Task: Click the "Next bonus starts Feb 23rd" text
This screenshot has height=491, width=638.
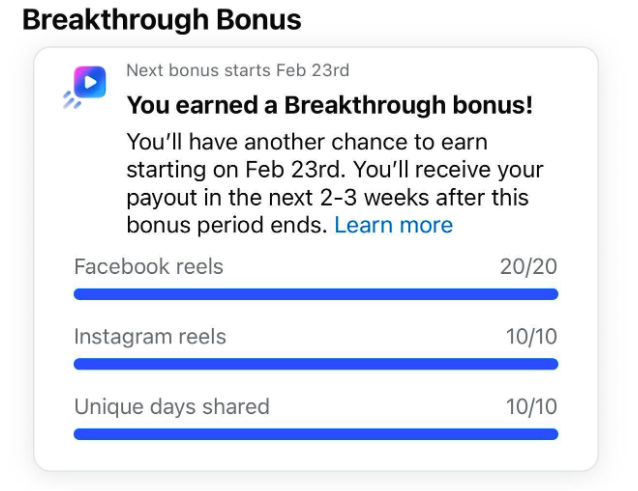Action: point(237,70)
